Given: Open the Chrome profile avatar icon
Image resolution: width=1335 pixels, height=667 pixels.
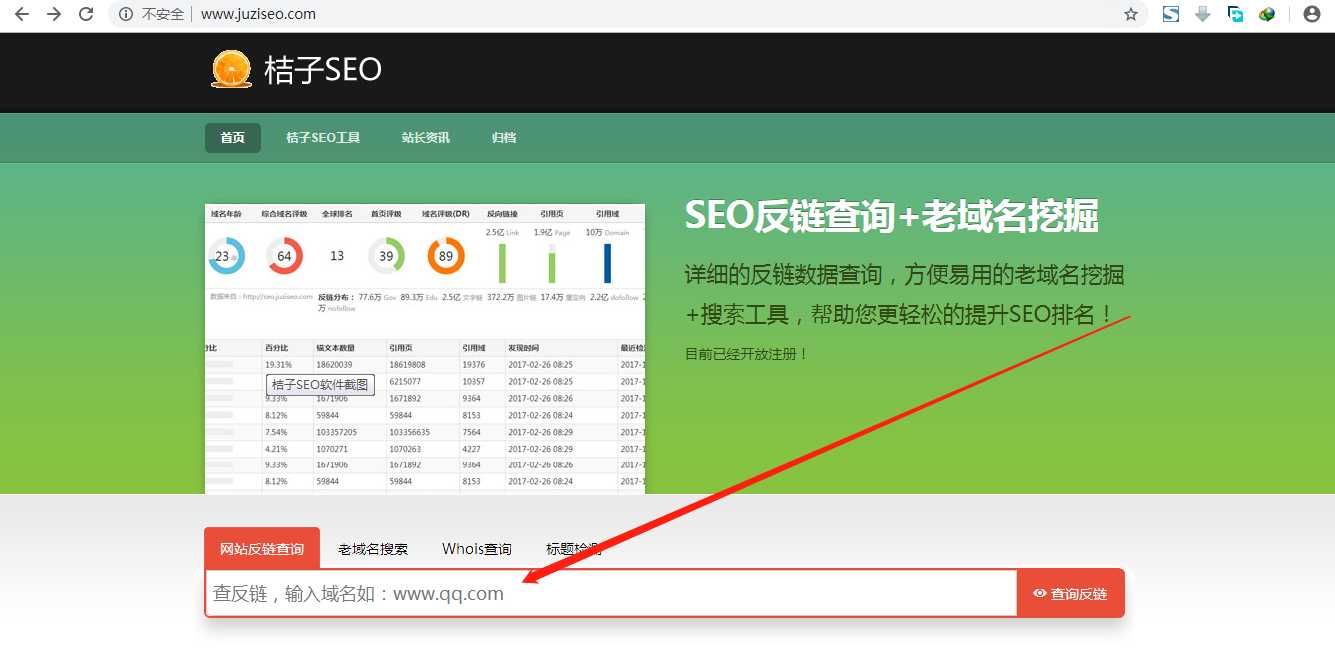Looking at the screenshot, I should click(x=1312, y=14).
